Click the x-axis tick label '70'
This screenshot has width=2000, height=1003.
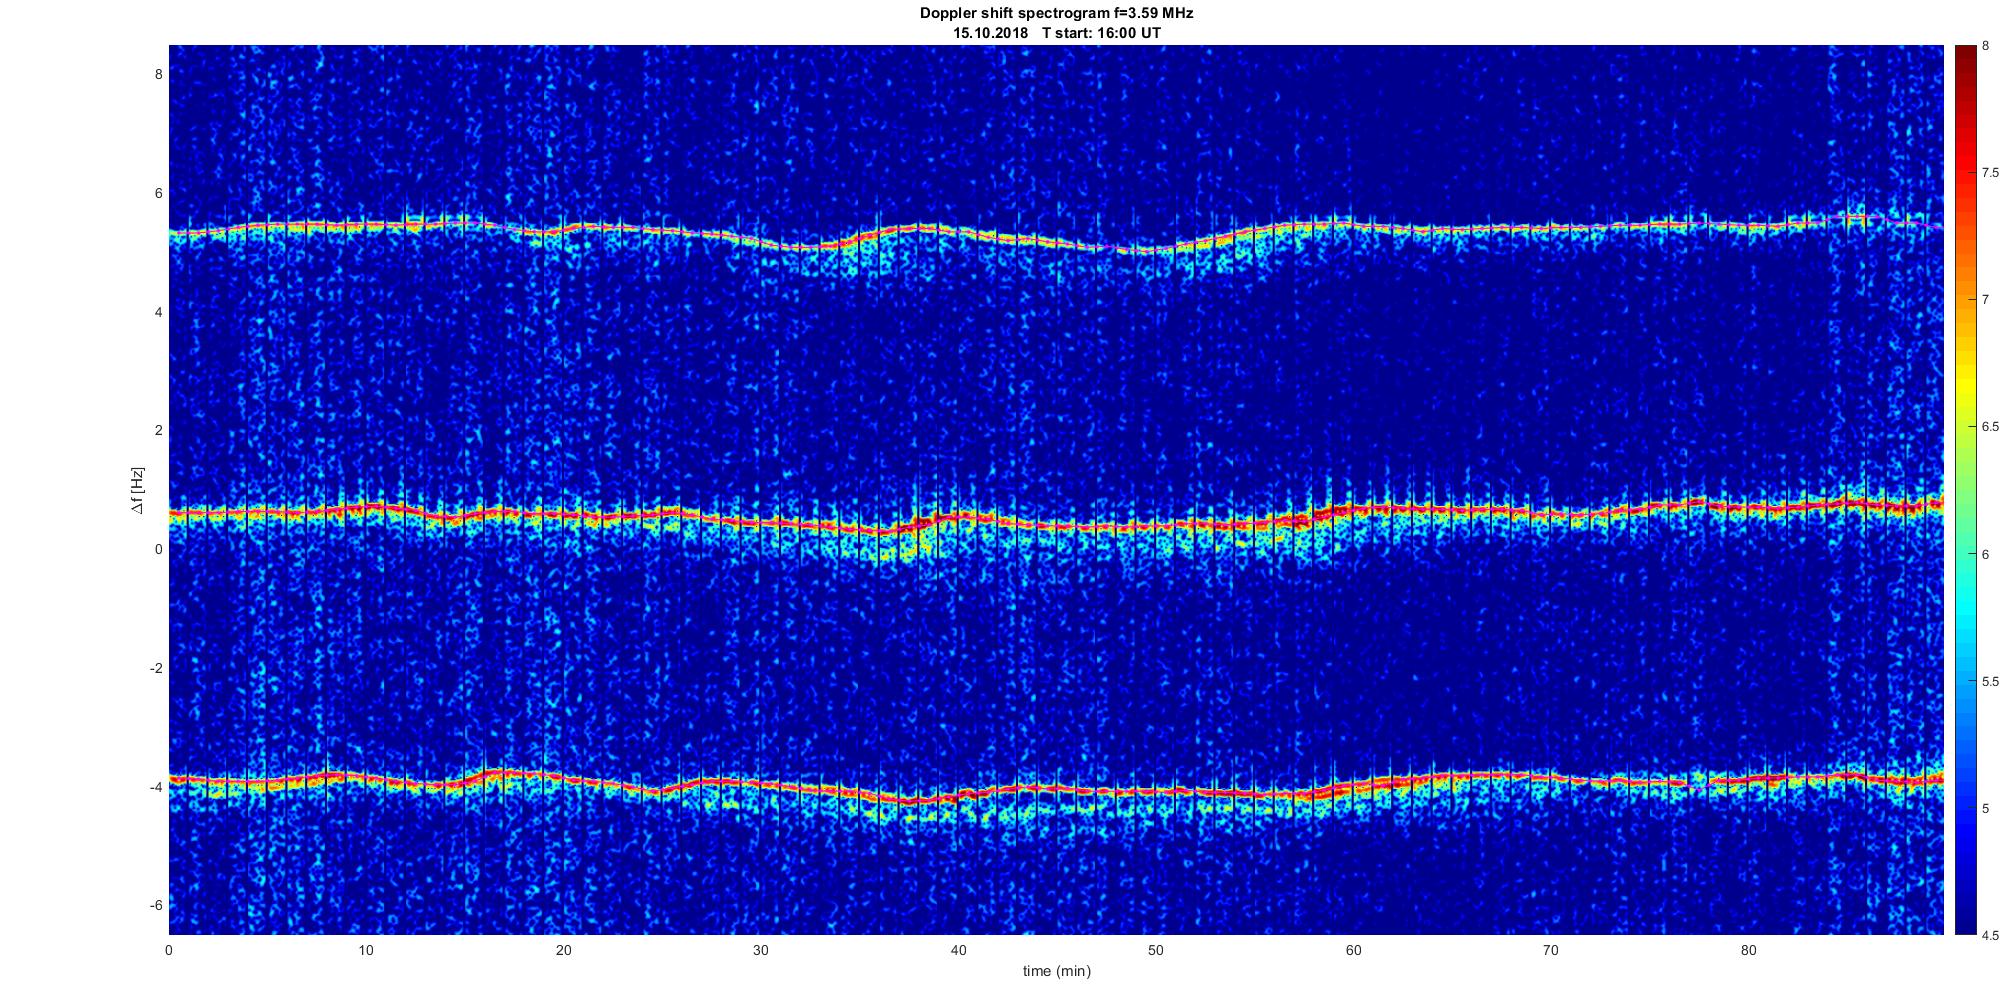[x=1550, y=951]
